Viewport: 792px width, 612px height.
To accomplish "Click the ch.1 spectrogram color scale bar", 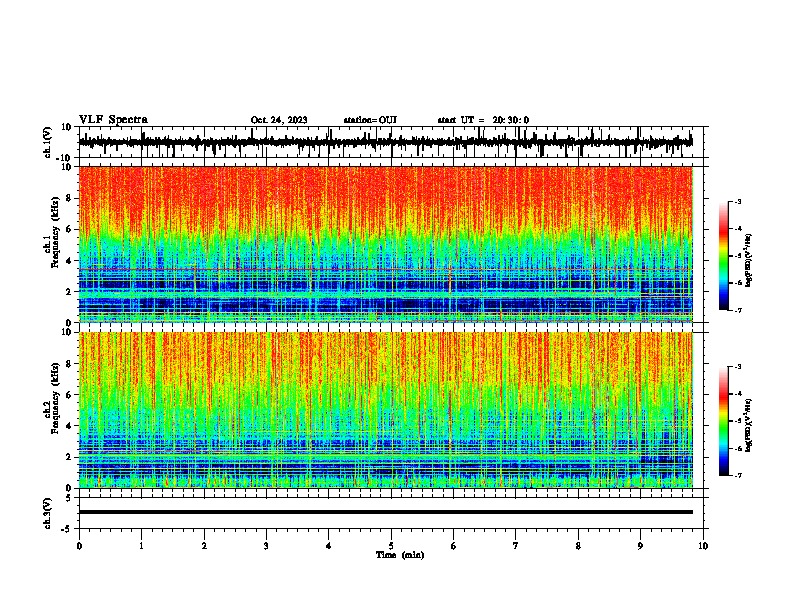I will click(724, 256).
